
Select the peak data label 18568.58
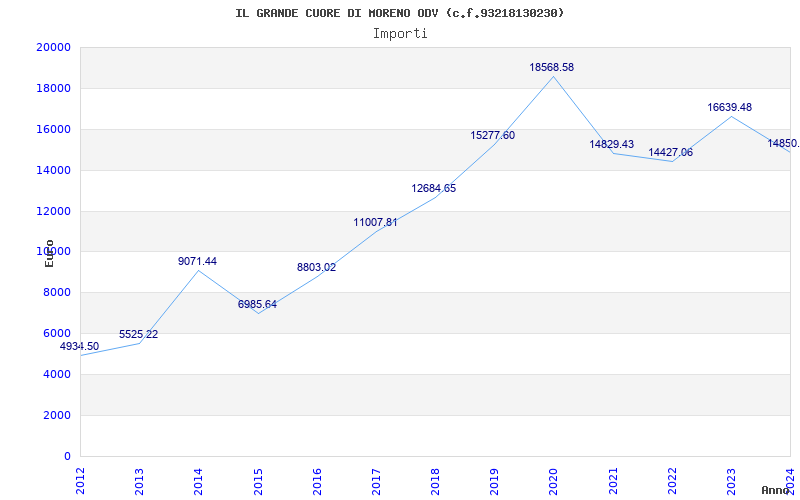552,67
